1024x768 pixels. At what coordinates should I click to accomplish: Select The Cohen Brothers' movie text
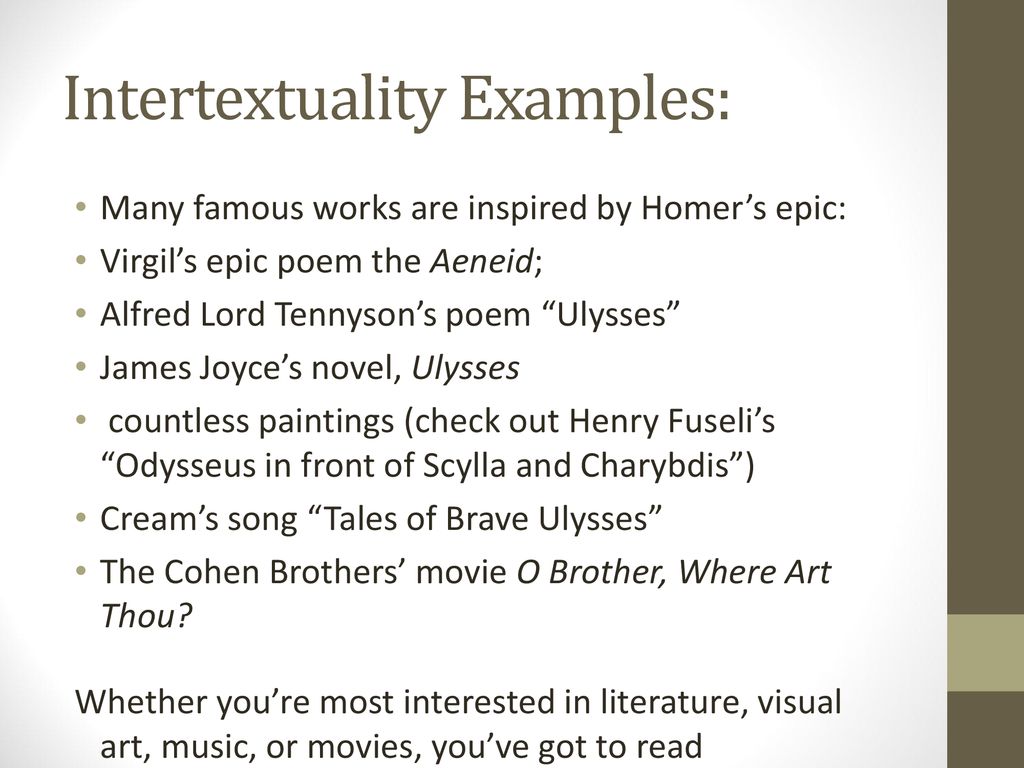(304, 572)
